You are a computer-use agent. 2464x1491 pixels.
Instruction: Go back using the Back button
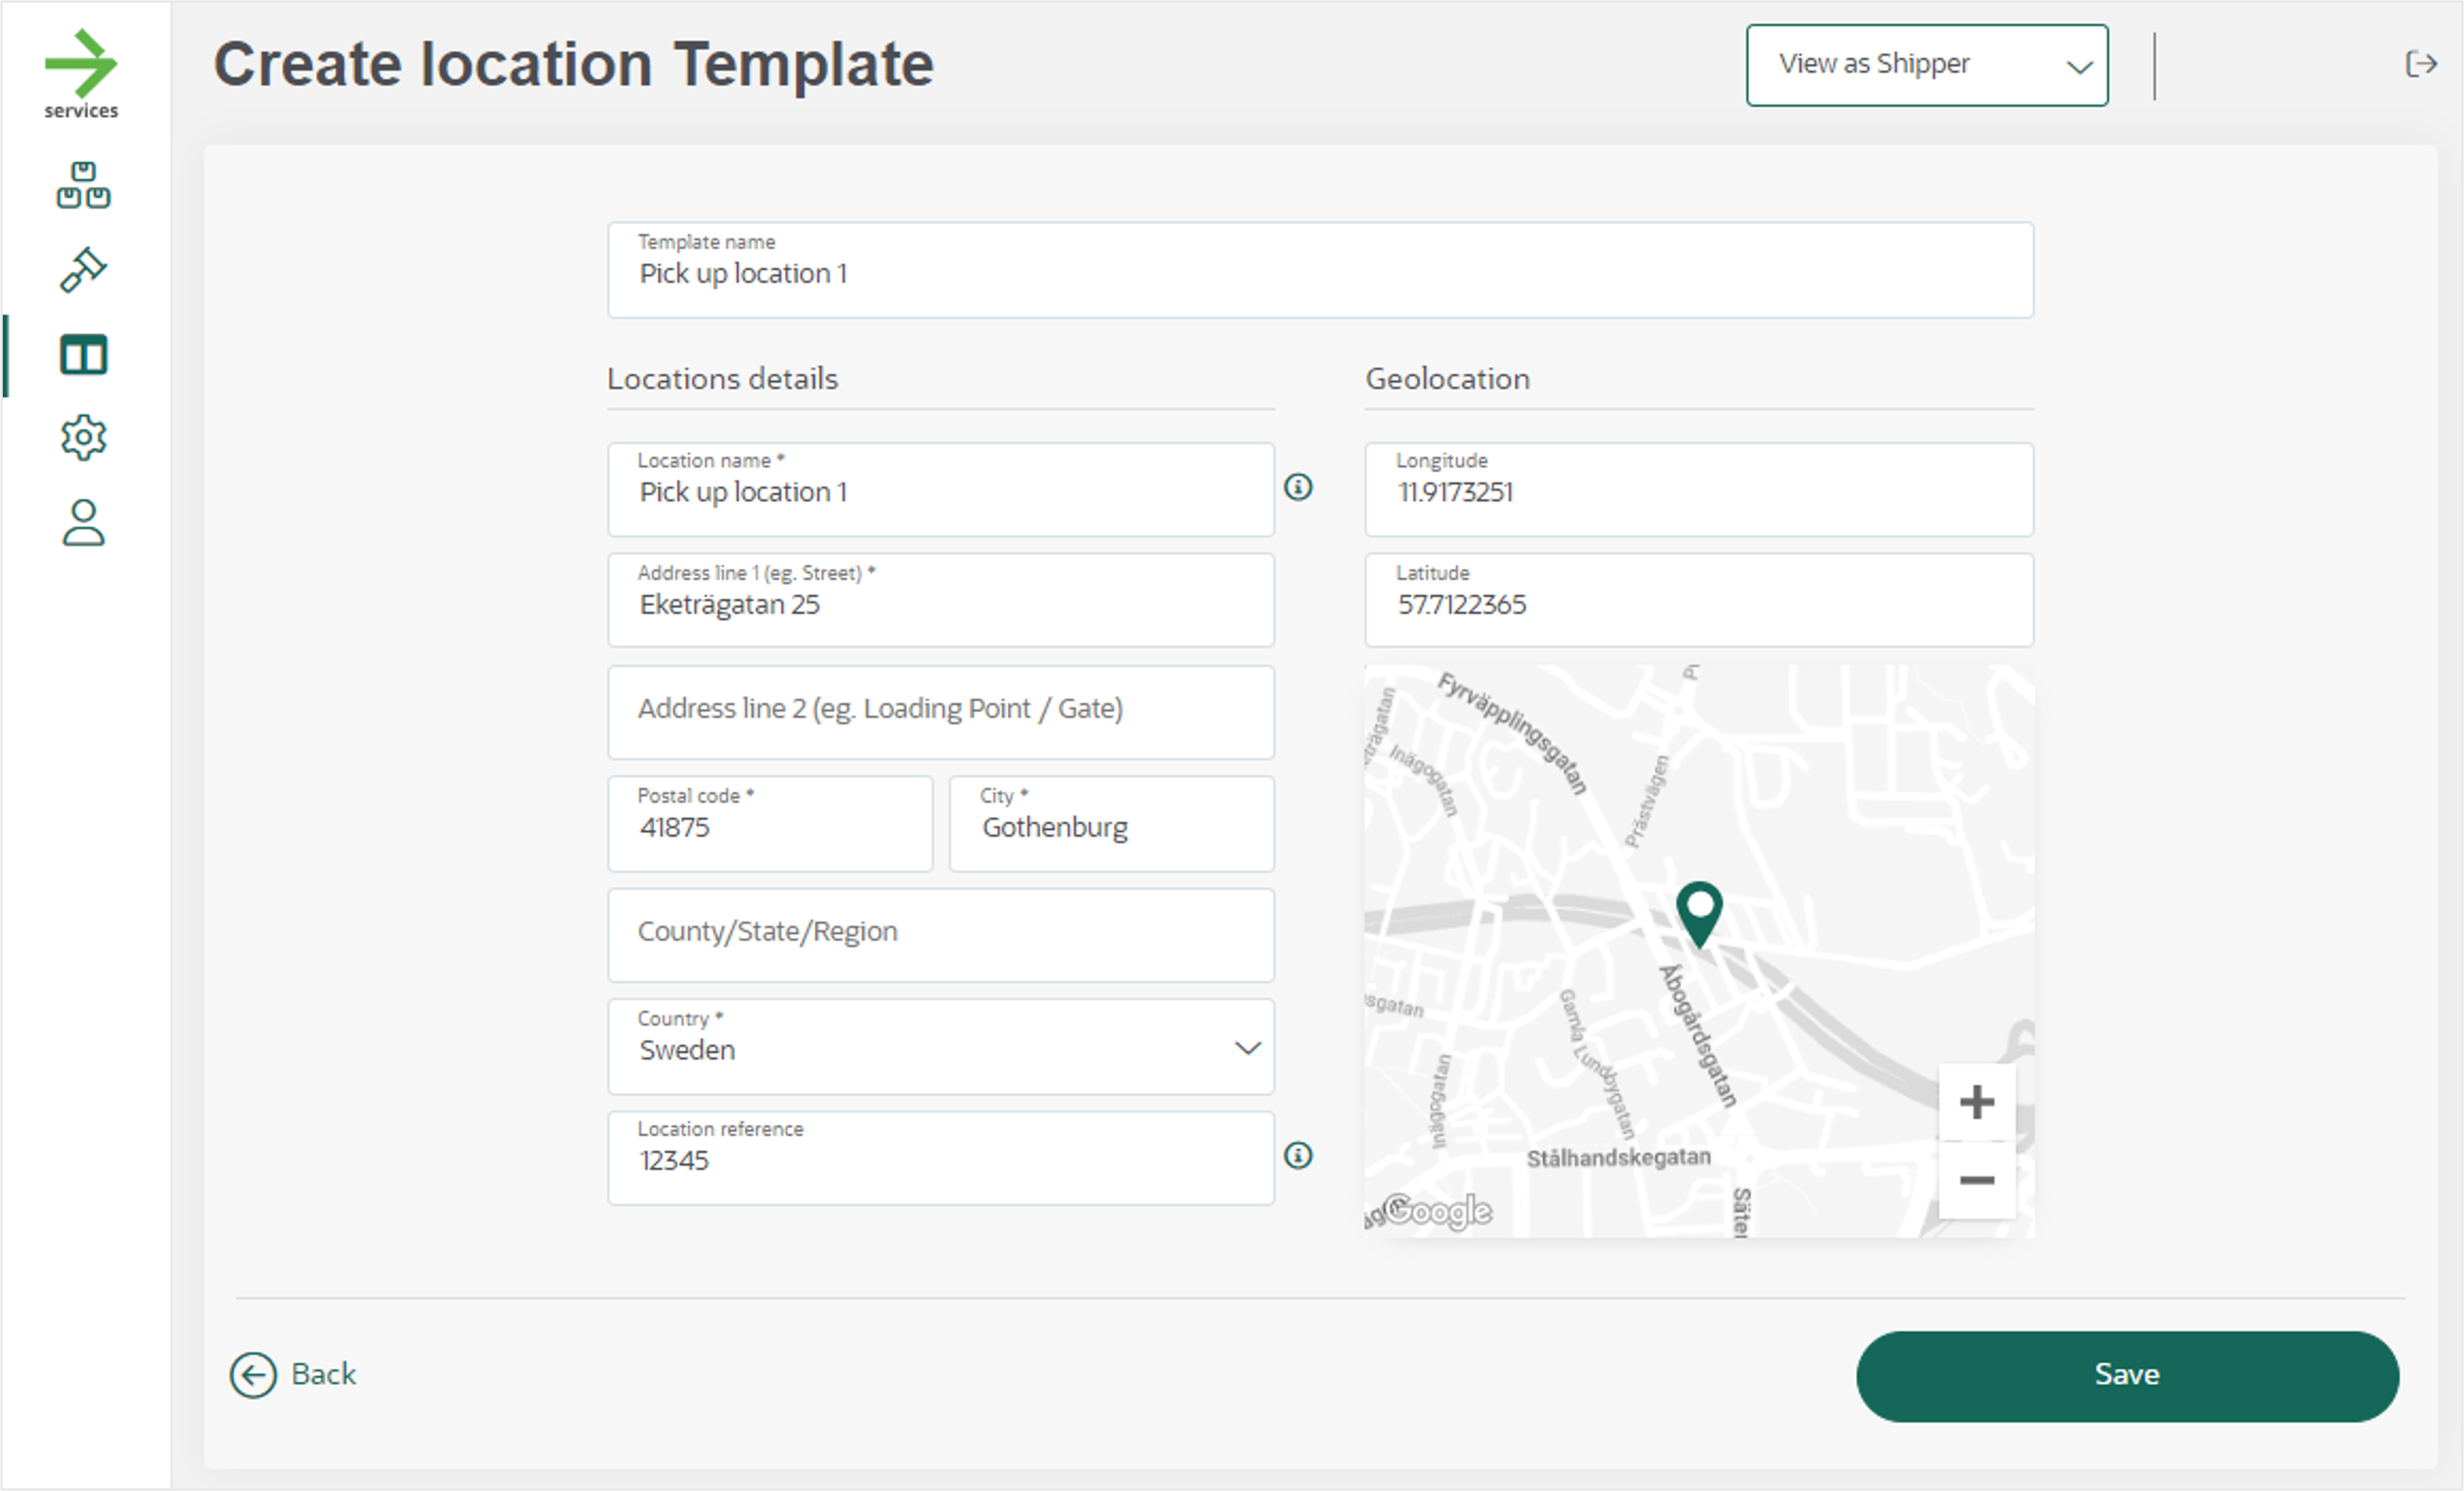[x=294, y=1375]
